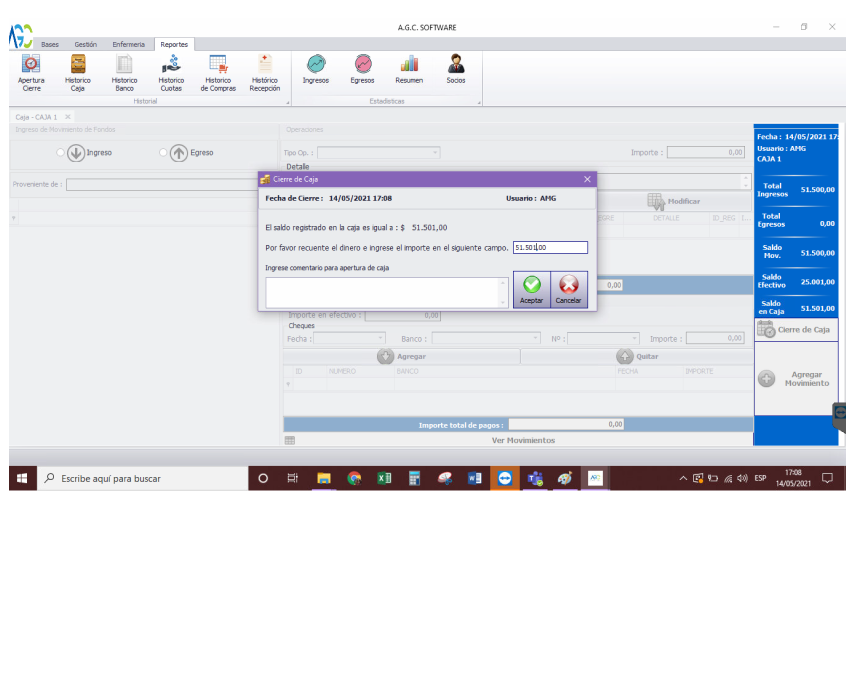
Task: Open notification center icon
Action: (x=828, y=478)
